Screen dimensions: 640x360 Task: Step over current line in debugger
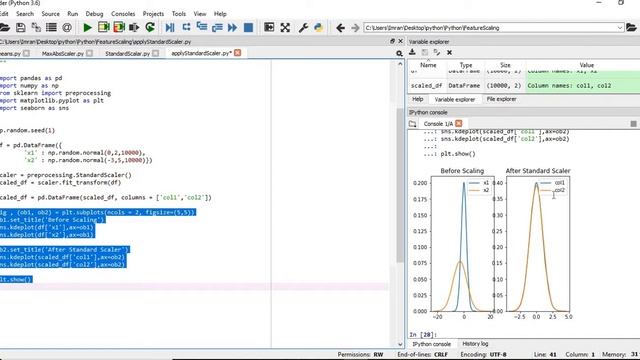click(x=187, y=27)
